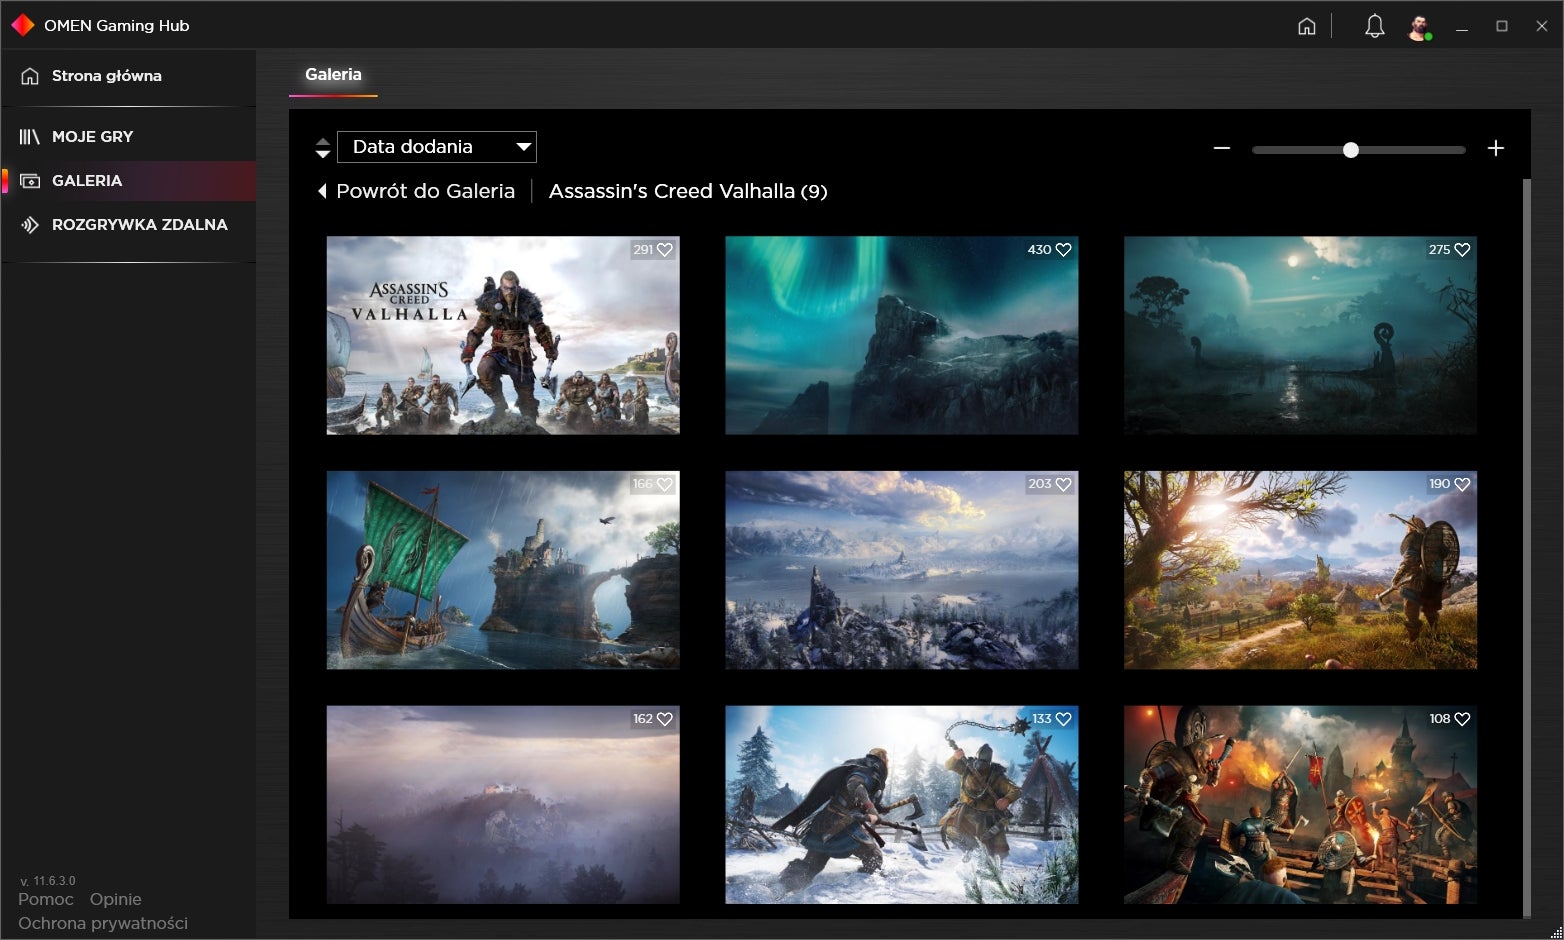The image size is (1564, 940).
Task: Like the wallpaper with 133 likes
Action: pos(1063,719)
